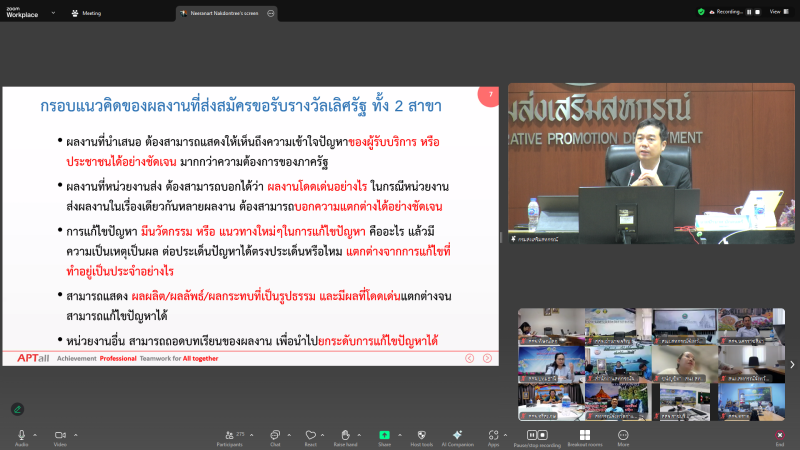Viewport: 800px width, 450px height.
Task: Expand the arrow beside Participants
Action: [253, 435]
